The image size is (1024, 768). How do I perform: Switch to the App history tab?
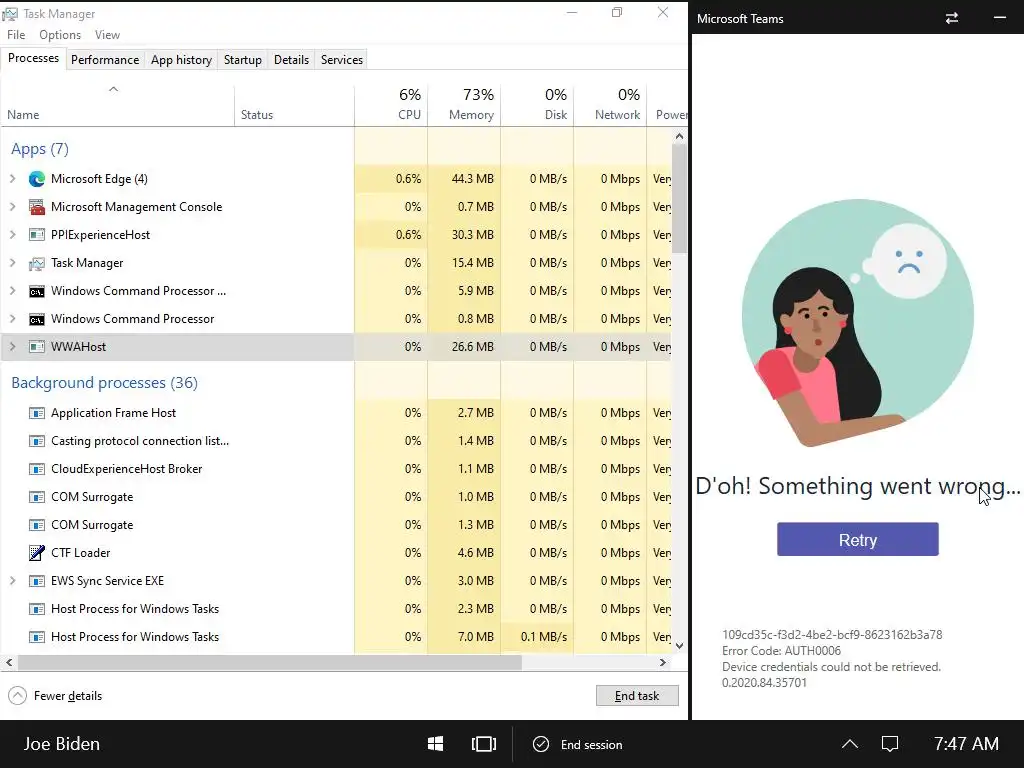click(x=182, y=59)
